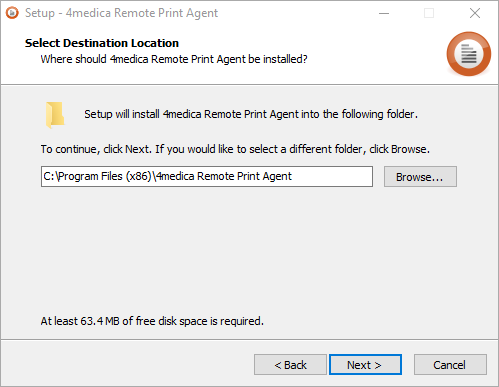This screenshot has height=387, width=499.
Task: Click the free disk space requirement text
Action: tap(152, 321)
